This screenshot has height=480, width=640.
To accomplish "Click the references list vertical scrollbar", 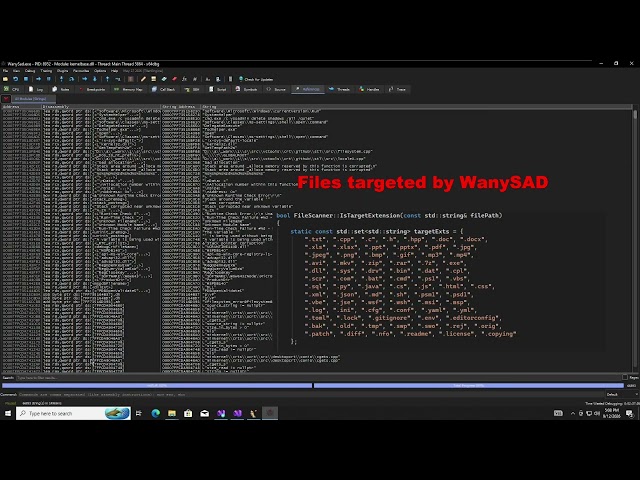I will coord(635,239).
